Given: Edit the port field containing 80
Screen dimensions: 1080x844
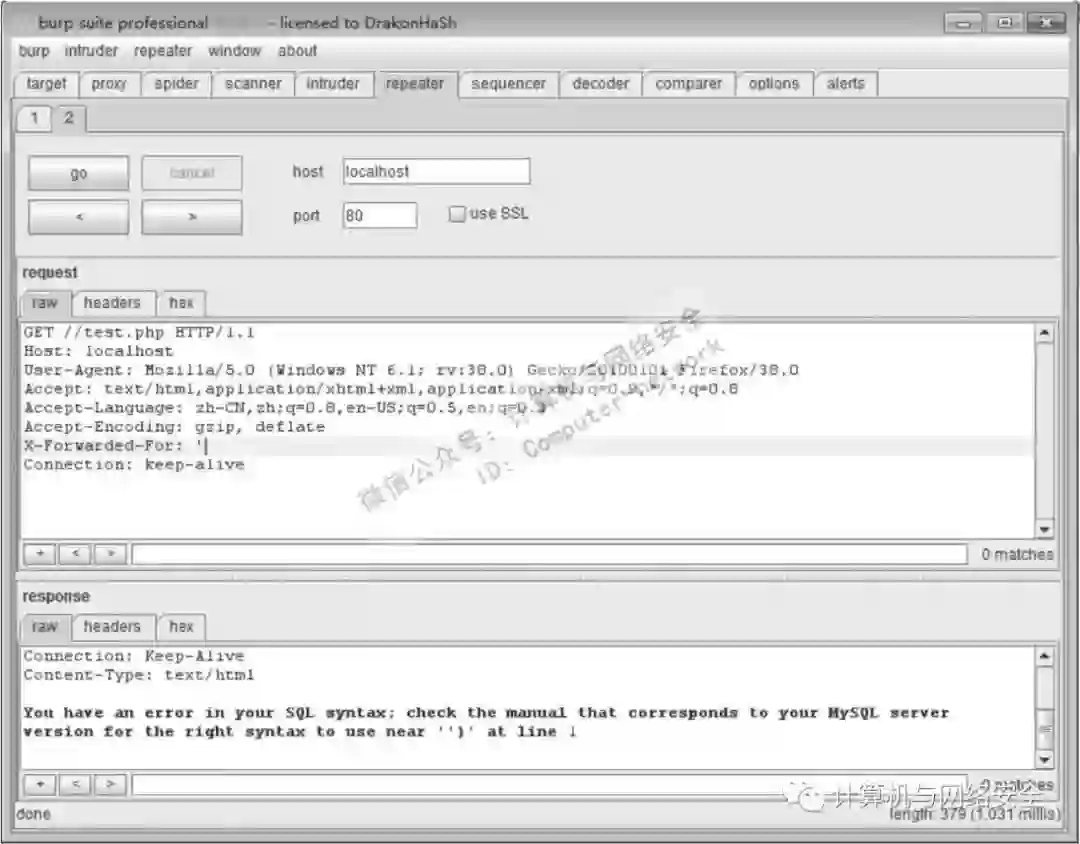Looking at the screenshot, I should (380, 216).
